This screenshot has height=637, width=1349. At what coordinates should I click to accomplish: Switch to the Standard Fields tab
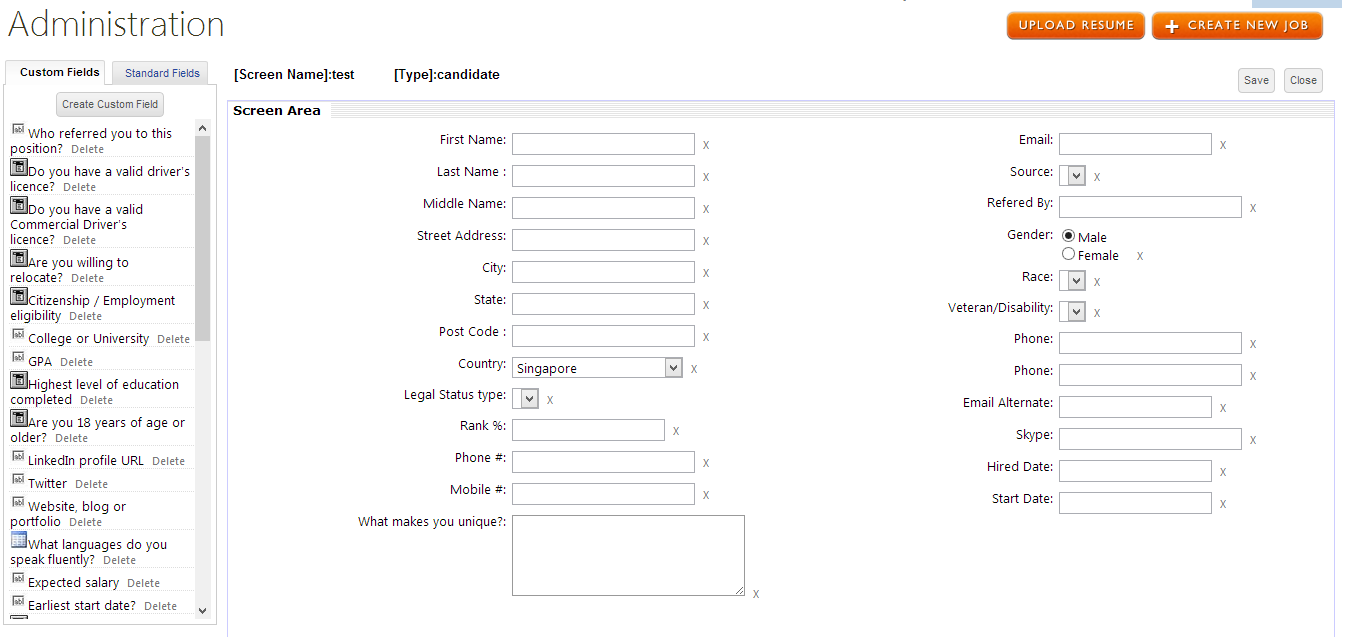click(x=162, y=73)
